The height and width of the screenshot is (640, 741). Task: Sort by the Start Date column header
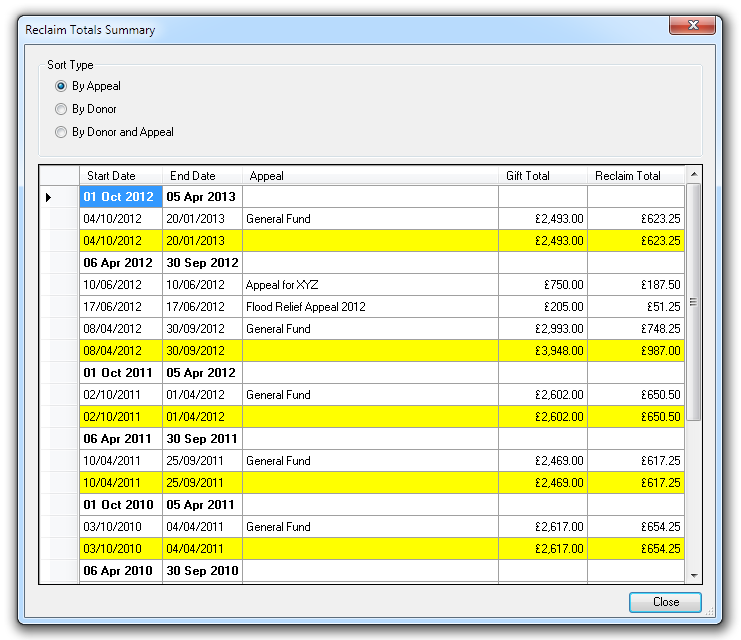point(121,175)
